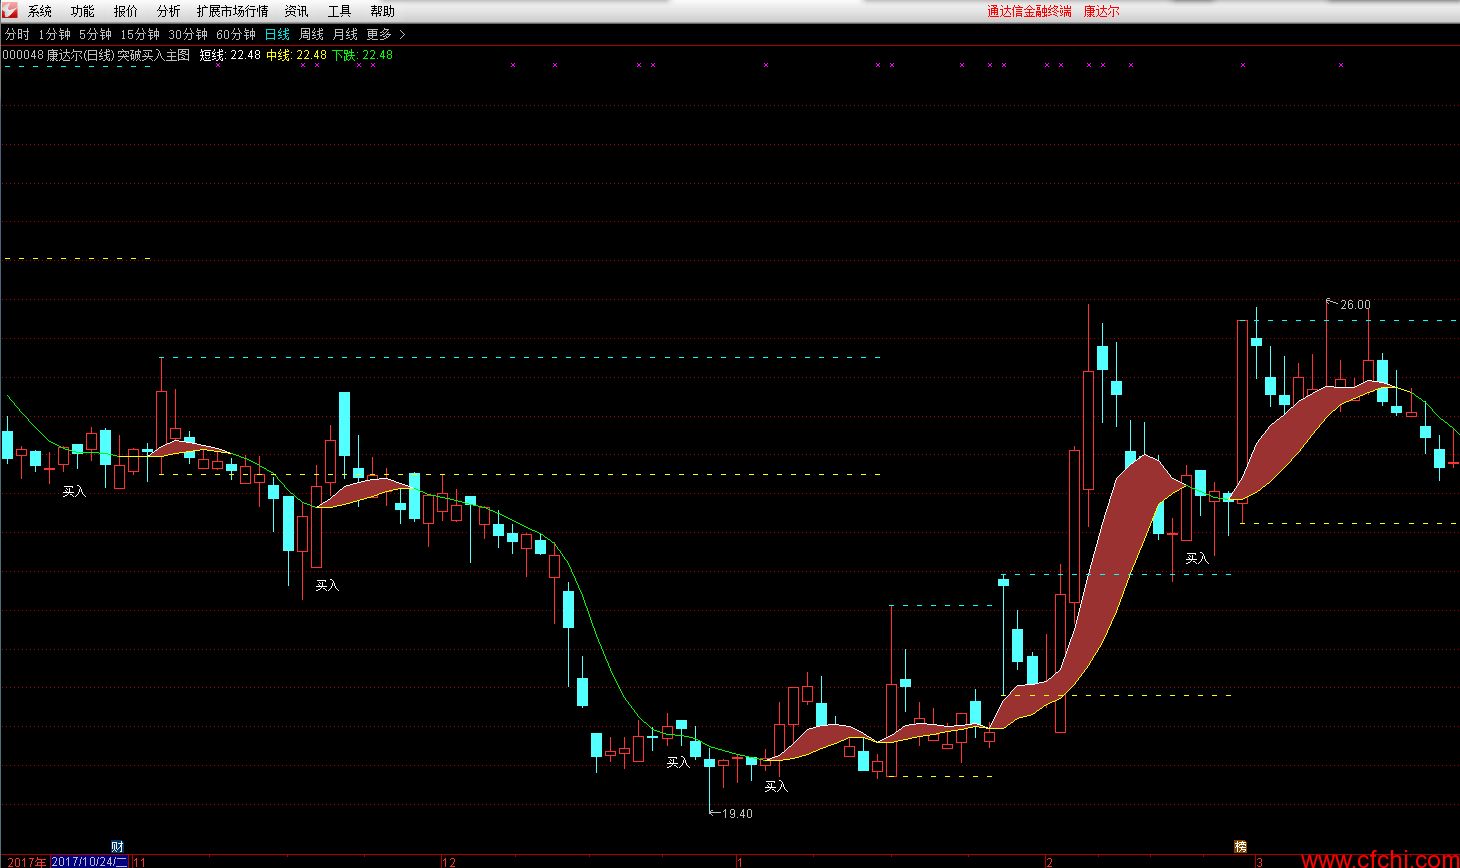Viewport: 1460px width, 868px height.
Task: Switch to the 15分钟 period tab
Action: 140,34
